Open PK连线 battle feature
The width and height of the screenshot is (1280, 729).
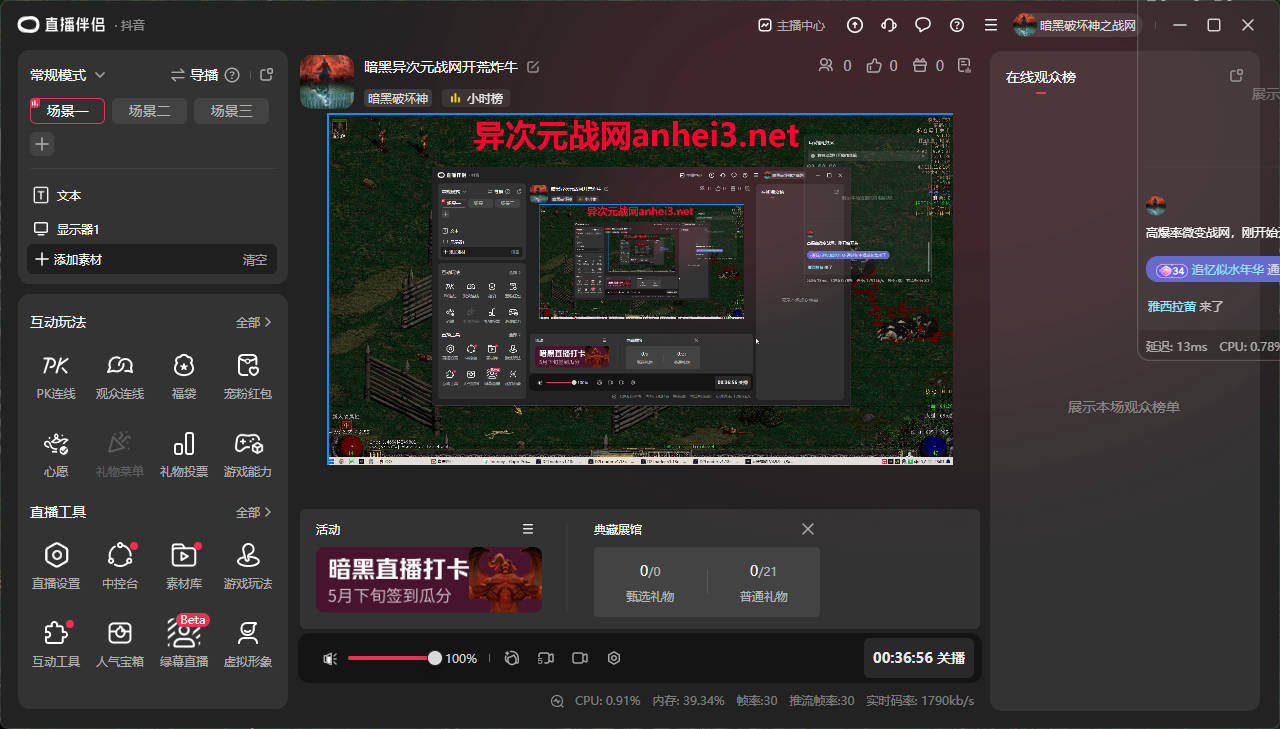pyautogui.click(x=56, y=376)
